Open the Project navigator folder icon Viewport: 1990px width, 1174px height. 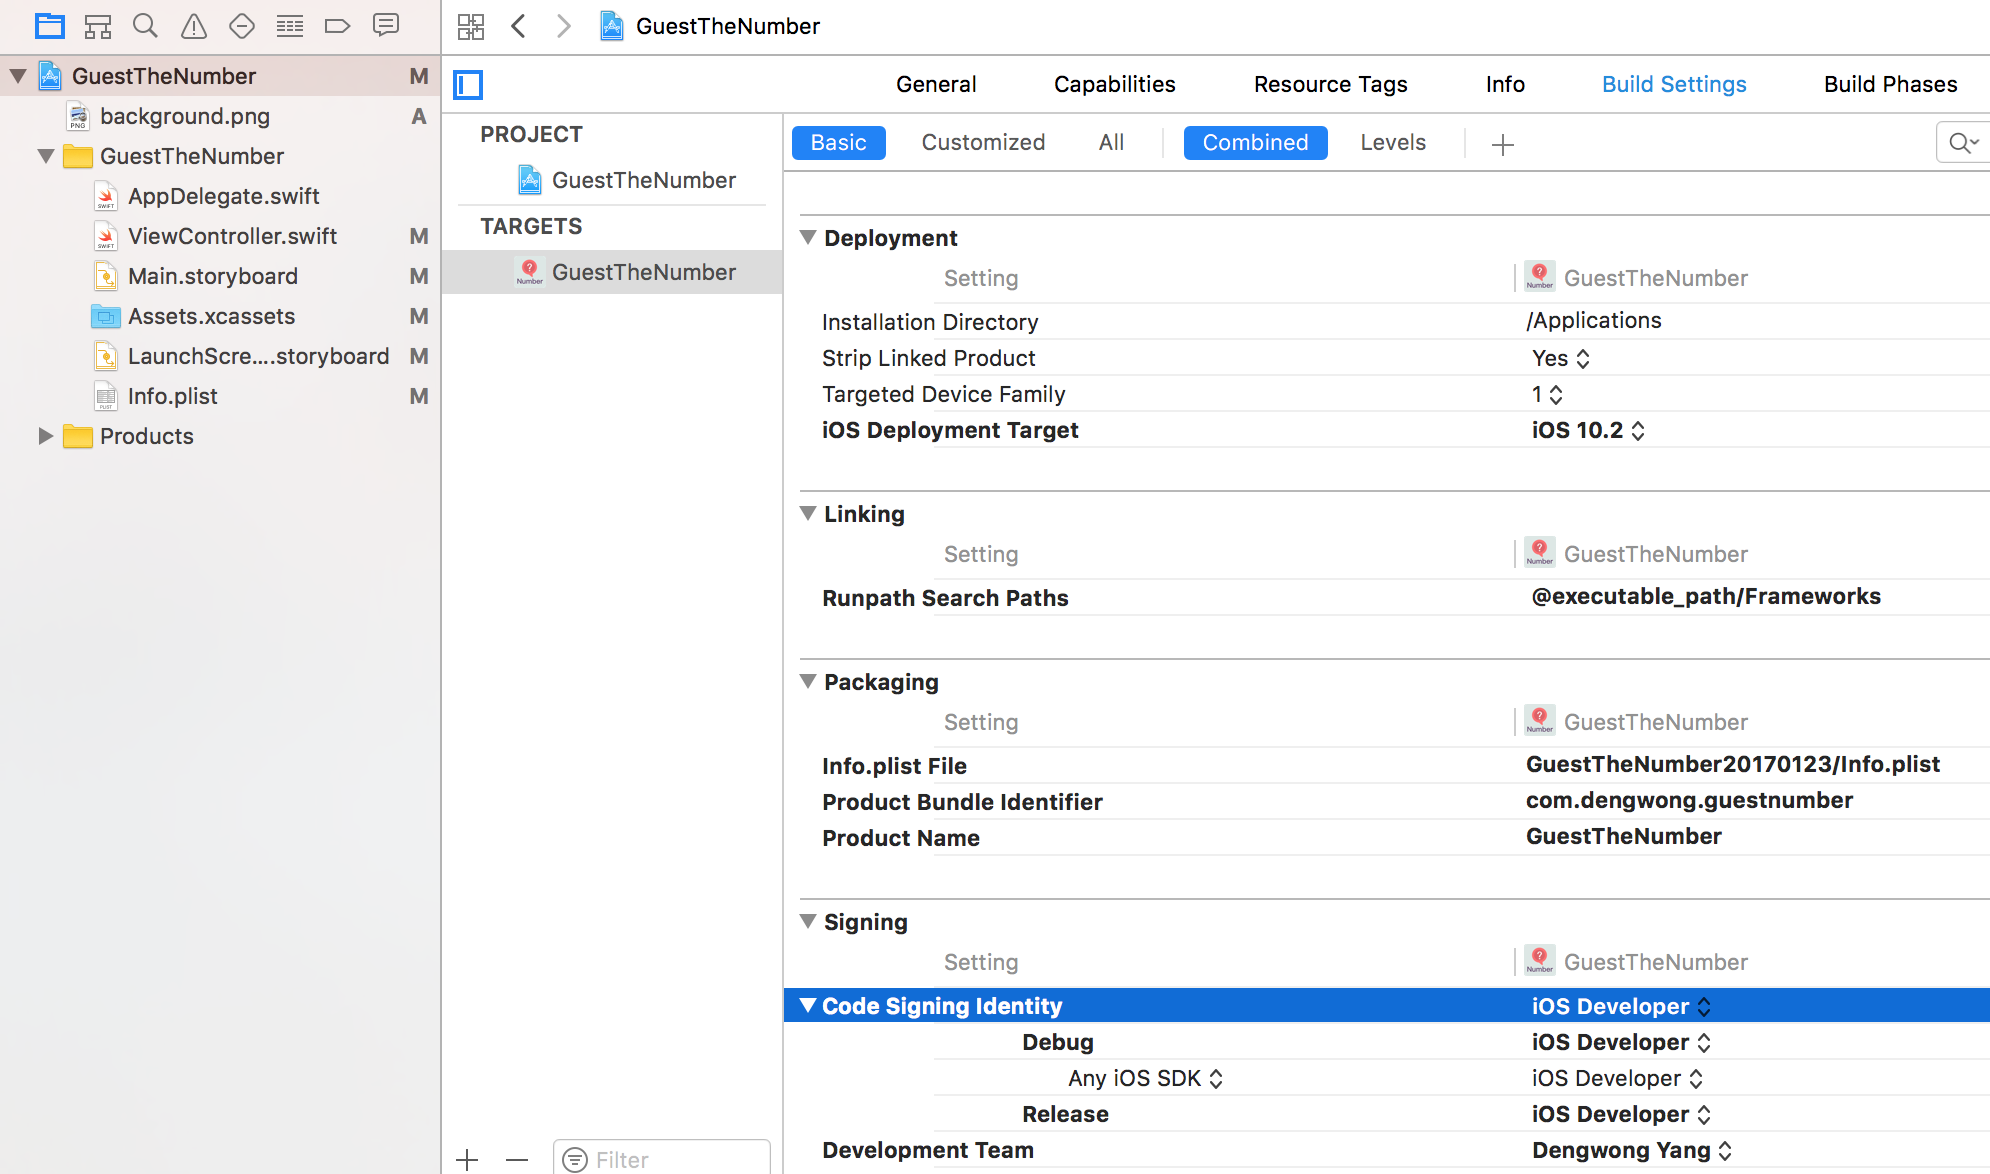click(x=50, y=26)
